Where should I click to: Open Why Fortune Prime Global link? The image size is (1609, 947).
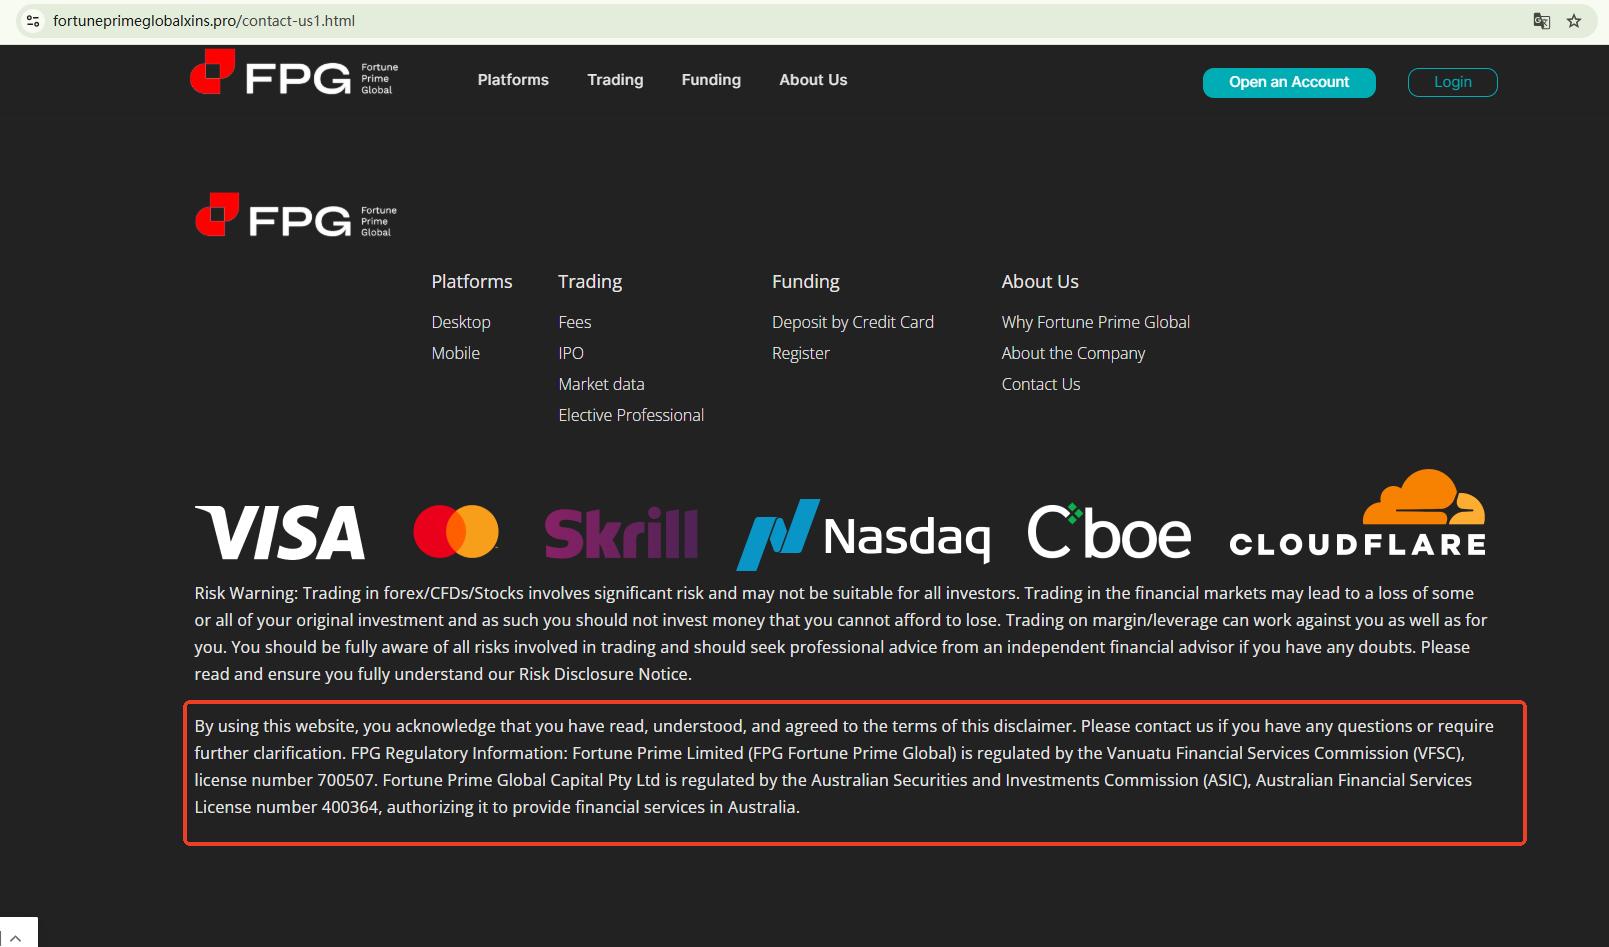pos(1096,322)
